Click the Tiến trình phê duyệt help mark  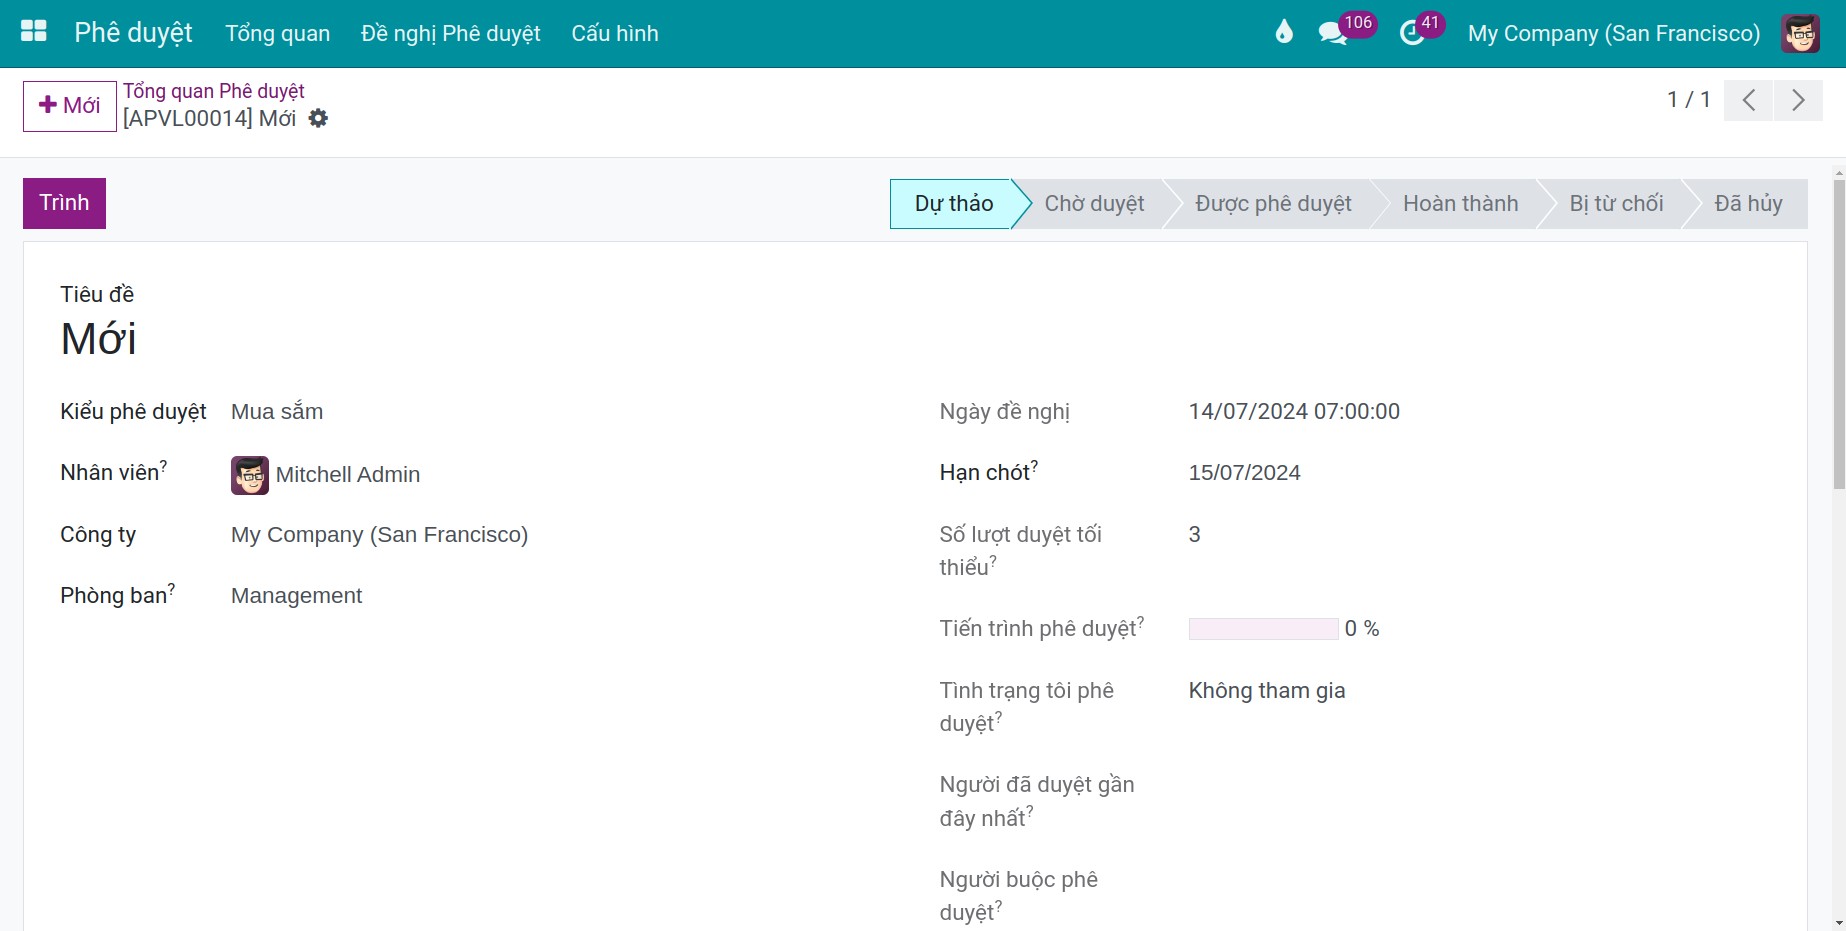tap(1140, 622)
